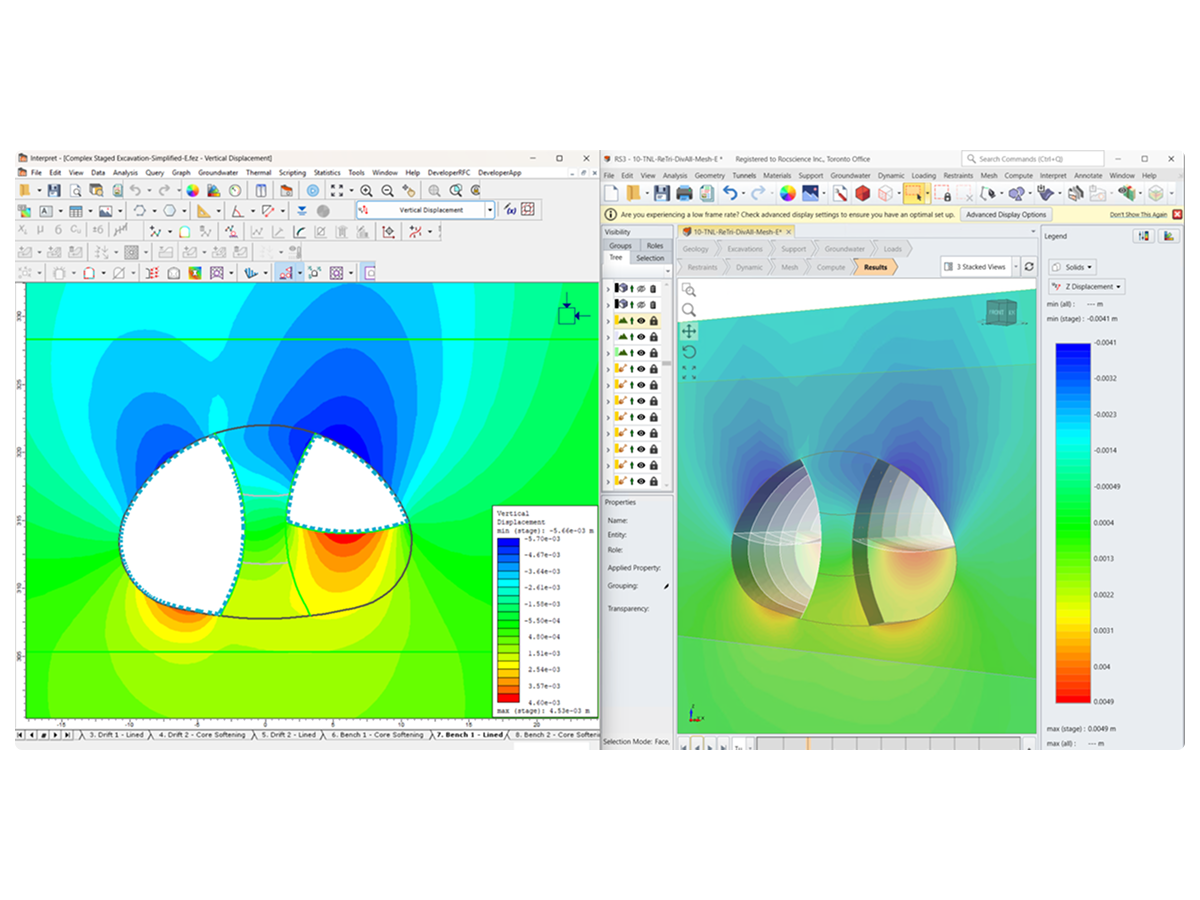Hide the highlighted geology layer using its eye icon

click(x=641, y=320)
